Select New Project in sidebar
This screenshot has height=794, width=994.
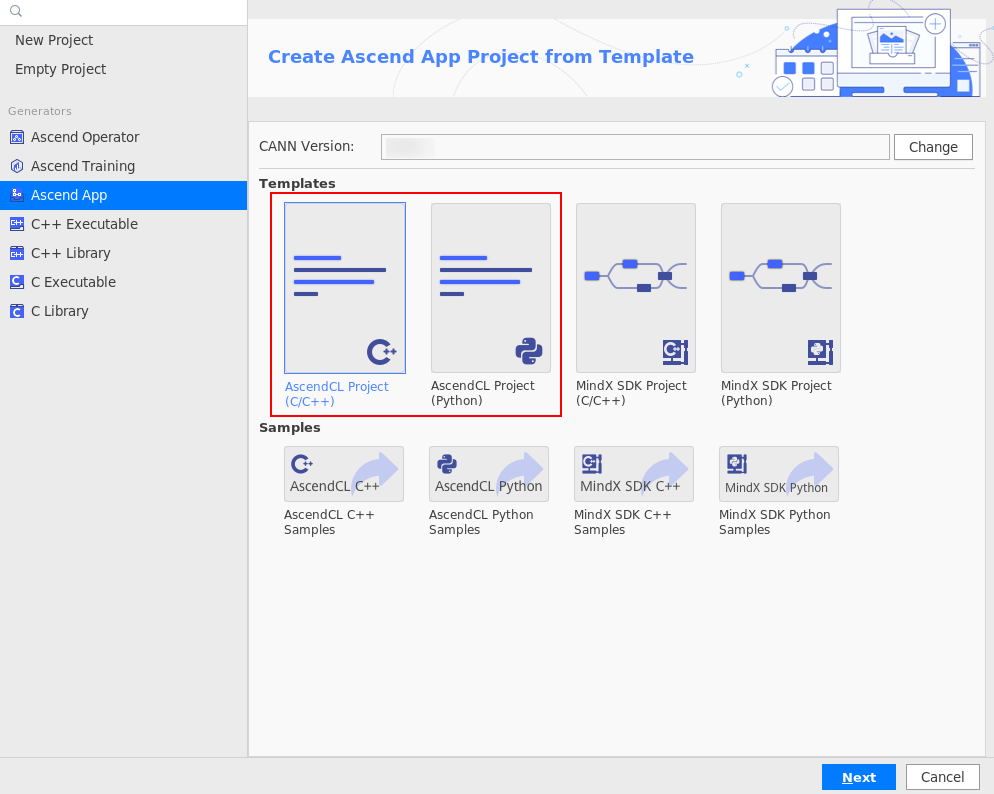click(54, 40)
